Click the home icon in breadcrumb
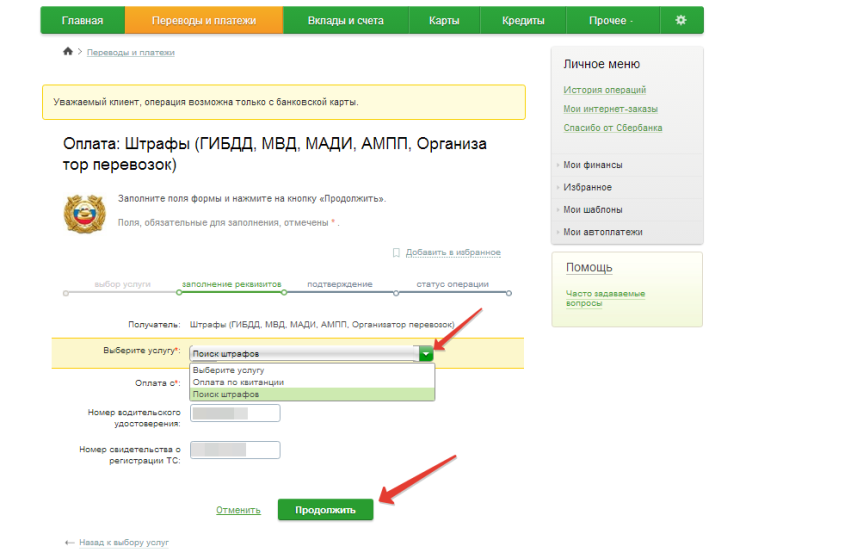This screenshot has height=553, width=846. (67, 51)
